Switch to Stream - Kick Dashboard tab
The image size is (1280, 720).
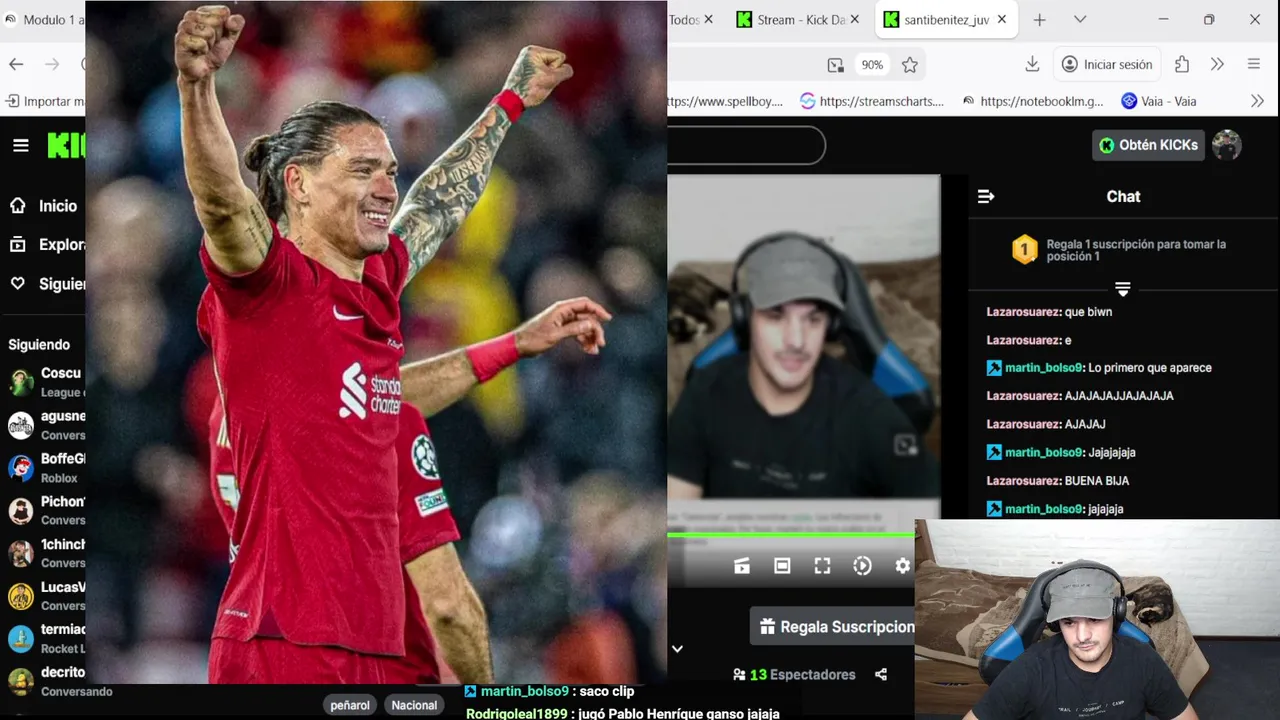pyautogui.click(x=790, y=20)
